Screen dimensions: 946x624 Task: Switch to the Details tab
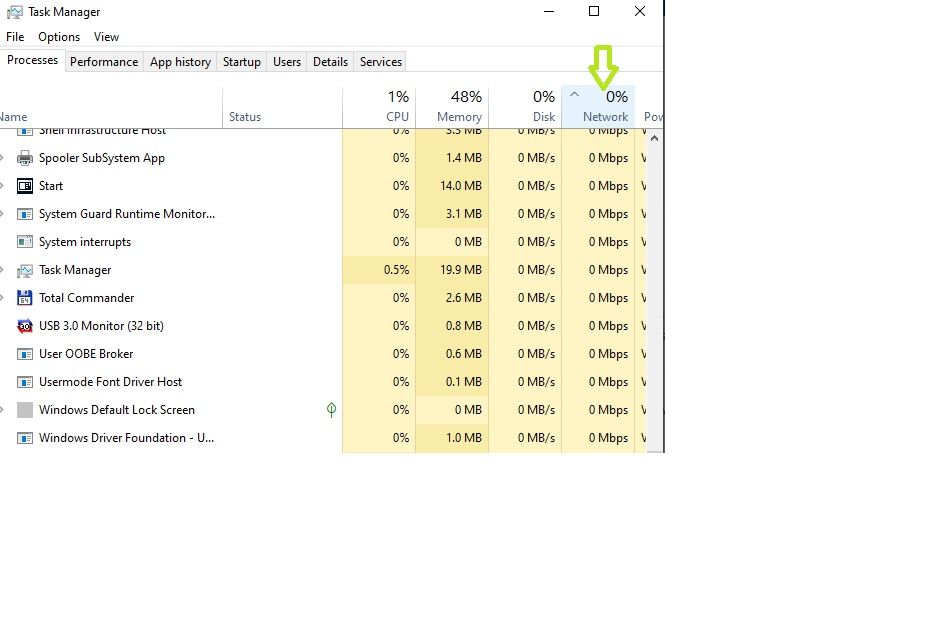click(x=330, y=62)
